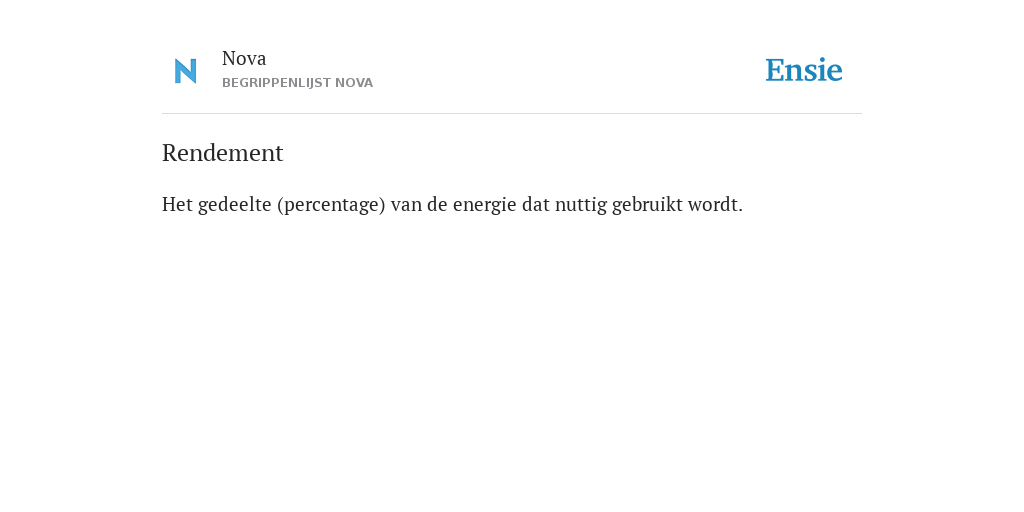
Task: Click the word 'BEGRIPPENLIJST' in the subtitle
Action: [x=276, y=83]
